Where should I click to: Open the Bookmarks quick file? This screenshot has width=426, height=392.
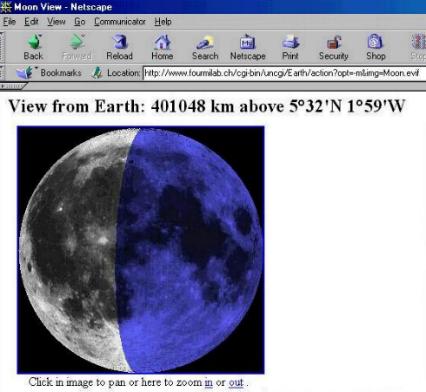(x=49, y=72)
